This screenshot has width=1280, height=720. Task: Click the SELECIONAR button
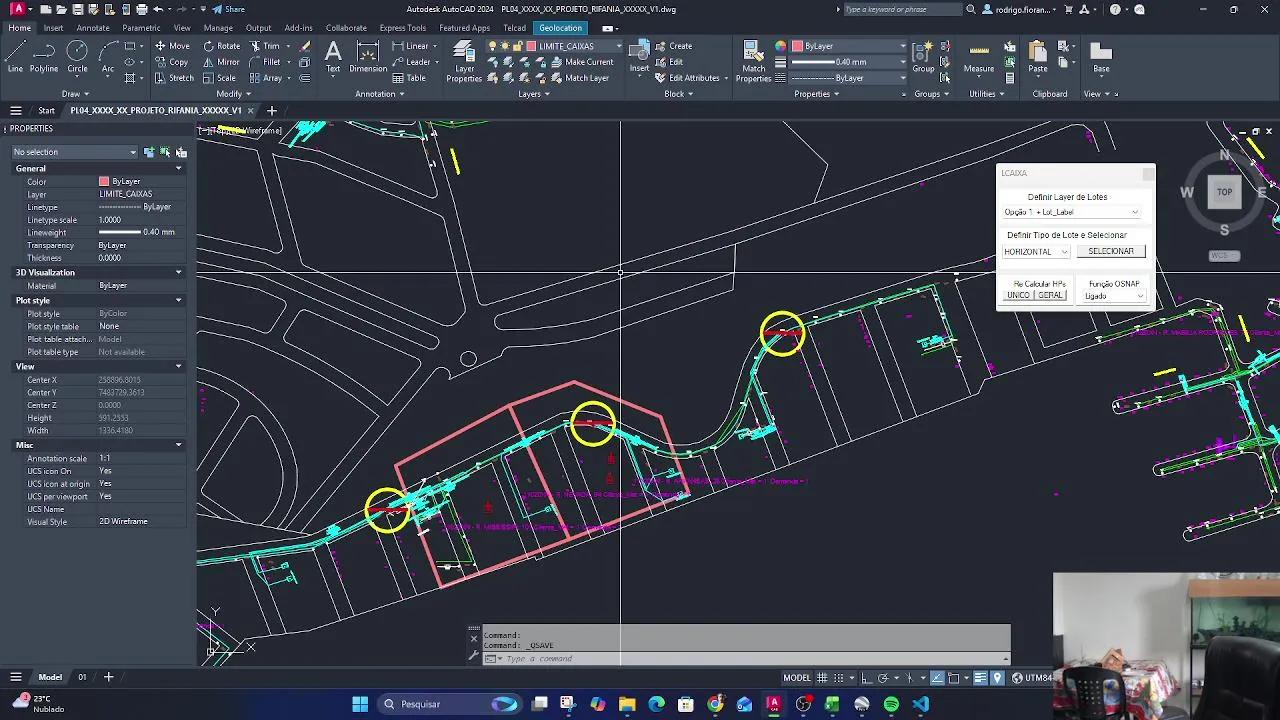tap(1111, 252)
